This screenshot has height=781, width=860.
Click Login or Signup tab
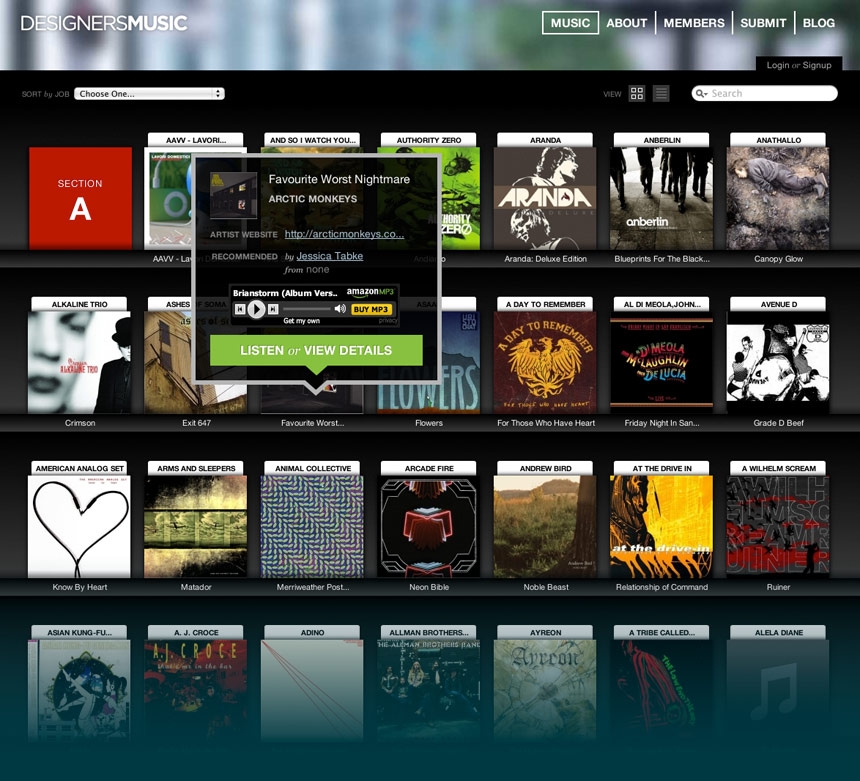[799, 65]
